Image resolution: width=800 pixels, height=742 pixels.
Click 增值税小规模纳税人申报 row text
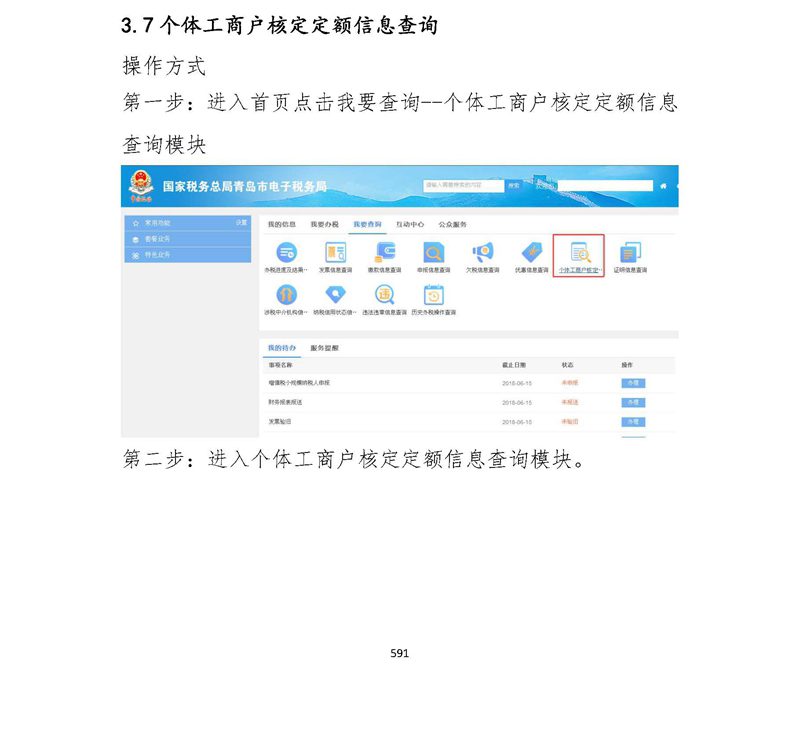(299, 383)
